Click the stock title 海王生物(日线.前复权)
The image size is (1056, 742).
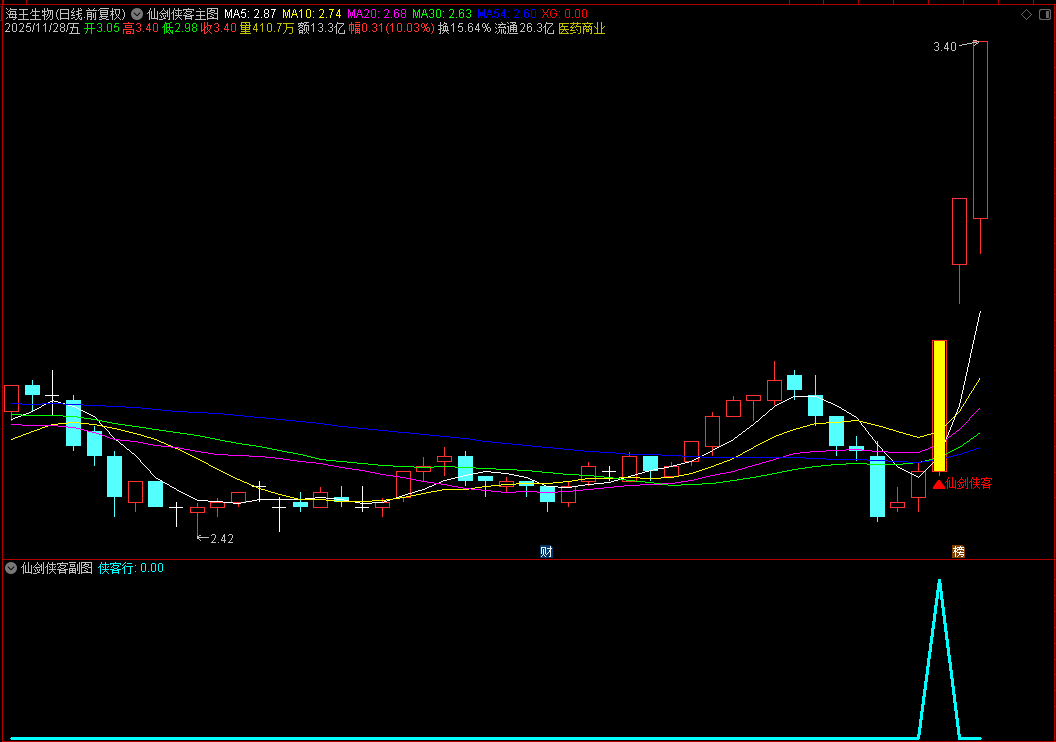tap(65, 13)
